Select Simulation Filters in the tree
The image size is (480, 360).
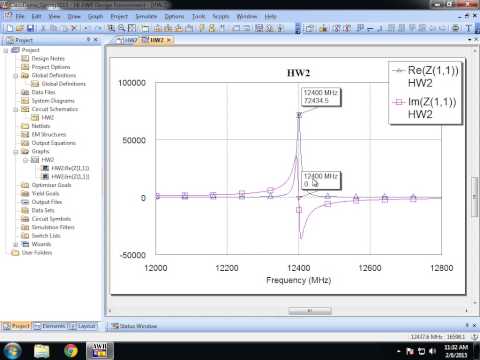pos(53,227)
